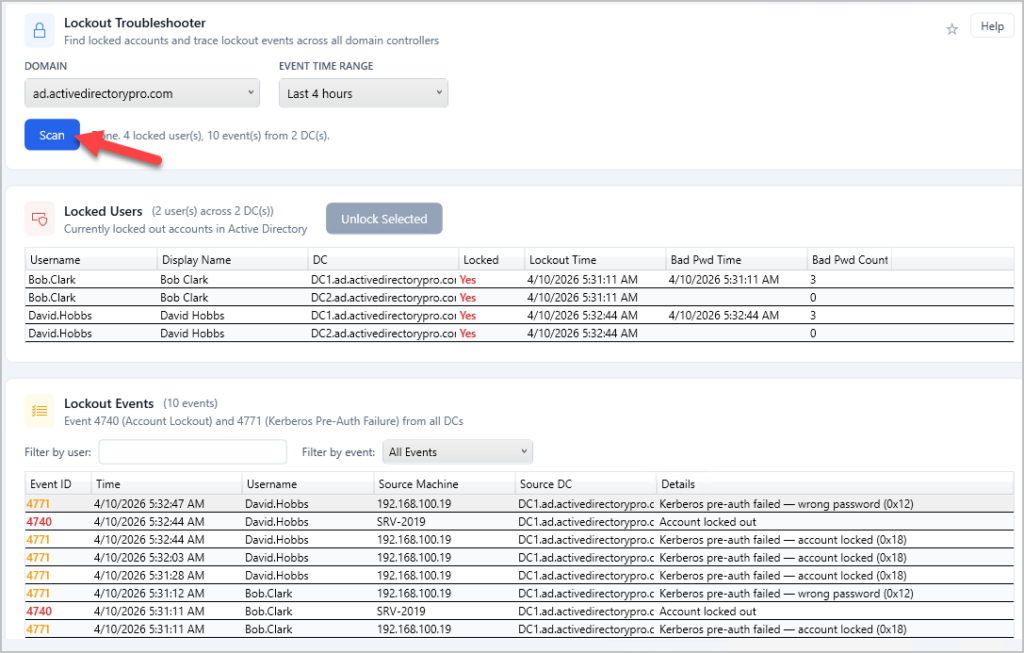
Task: Click the Bad Pwd Time column header
Action: click(737, 260)
